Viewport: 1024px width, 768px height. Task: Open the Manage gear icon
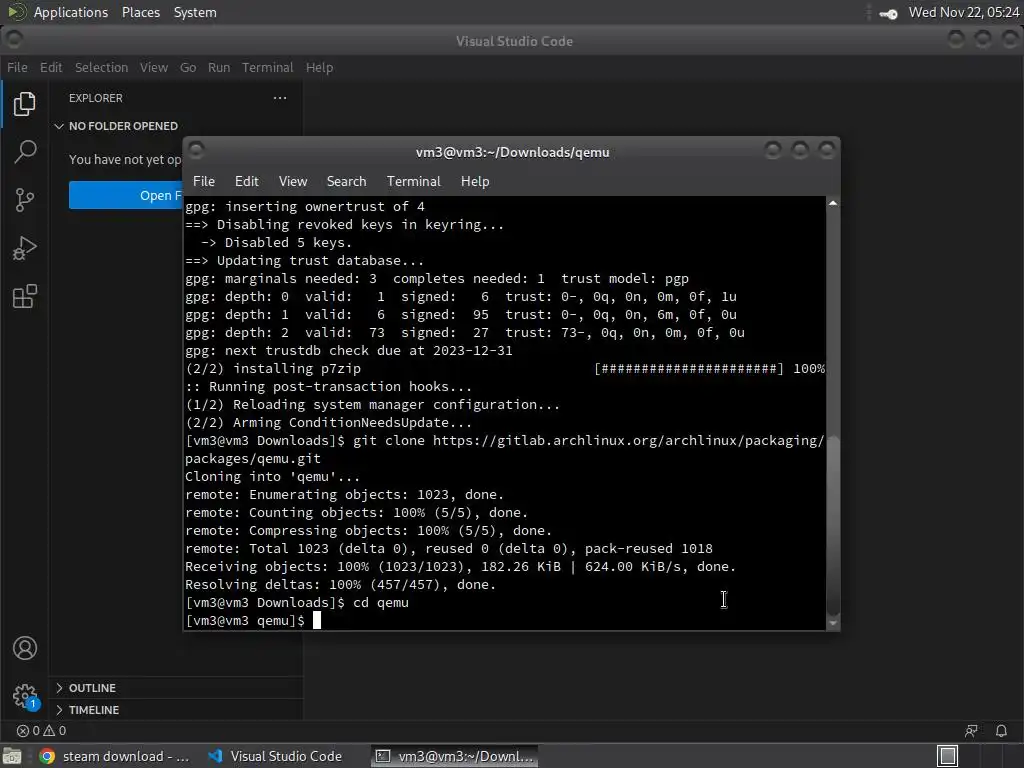pos(25,696)
